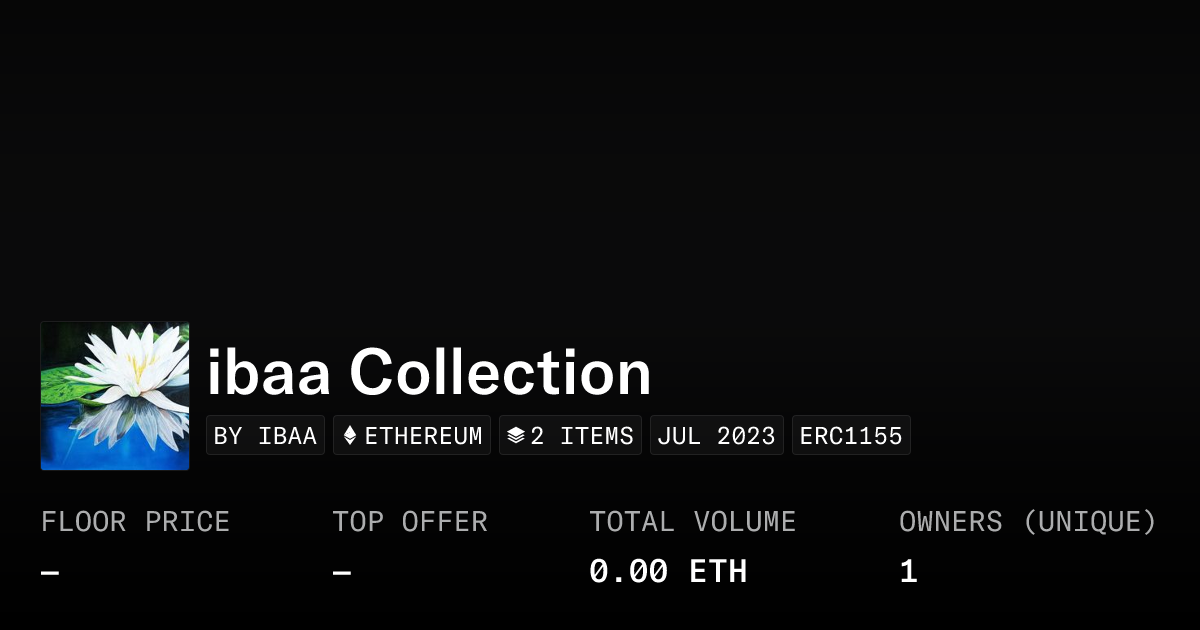
Task: Select the ETHEREUM chain label text
Action: [423, 436]
